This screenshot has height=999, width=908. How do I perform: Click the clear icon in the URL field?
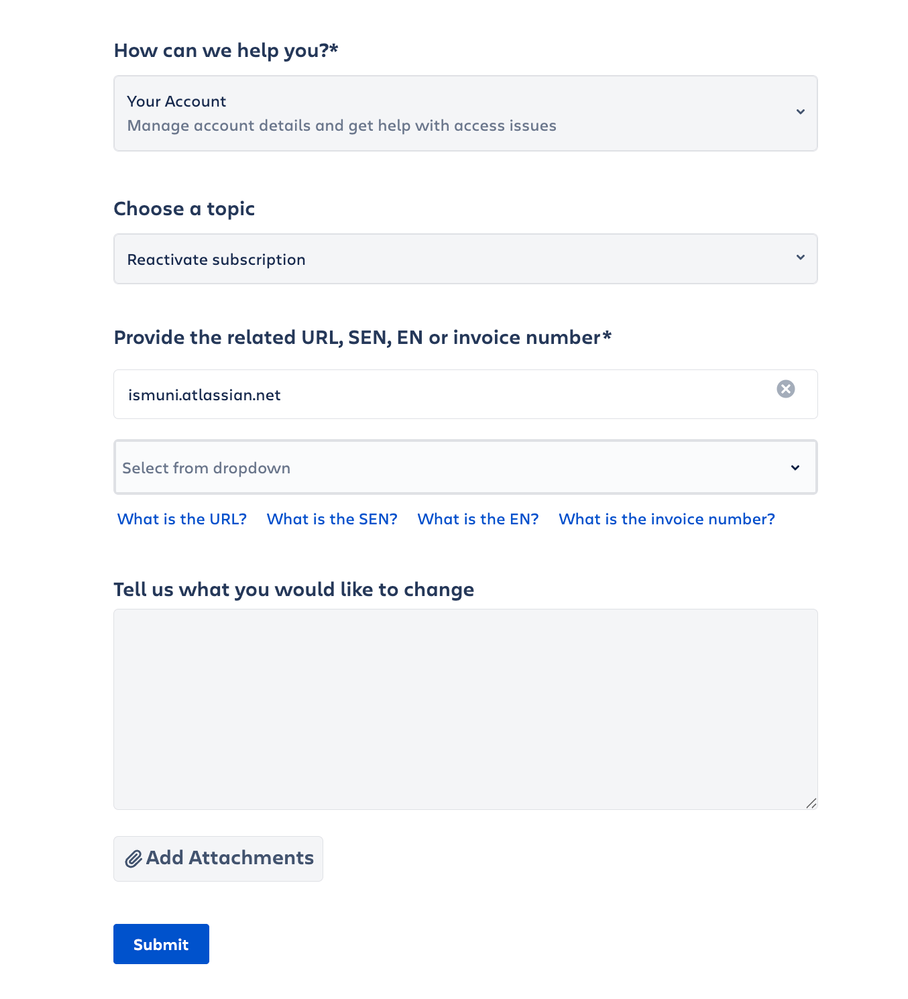[x=786, y=389]
